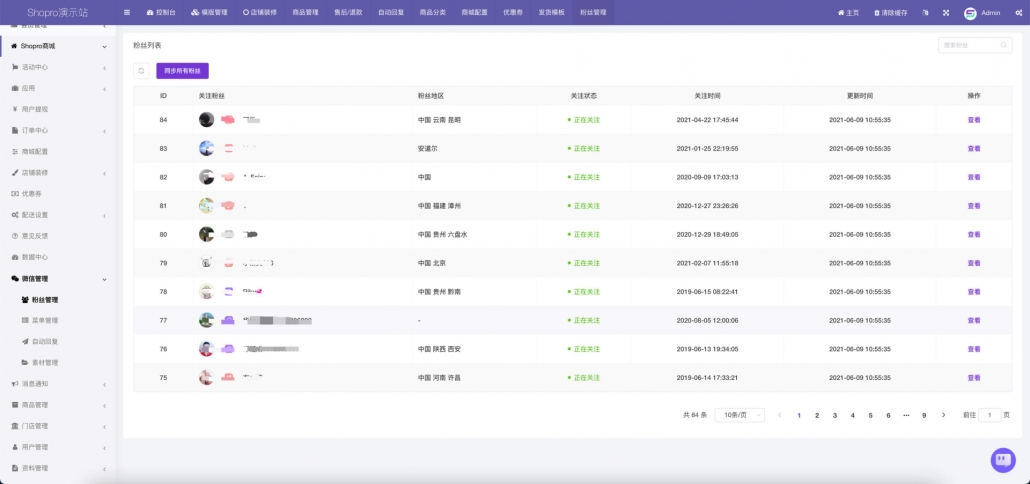The width and height of the screenshot is (1030, 484).
Task: Open the 发货模板 top tab
Action: pos(551,12)
